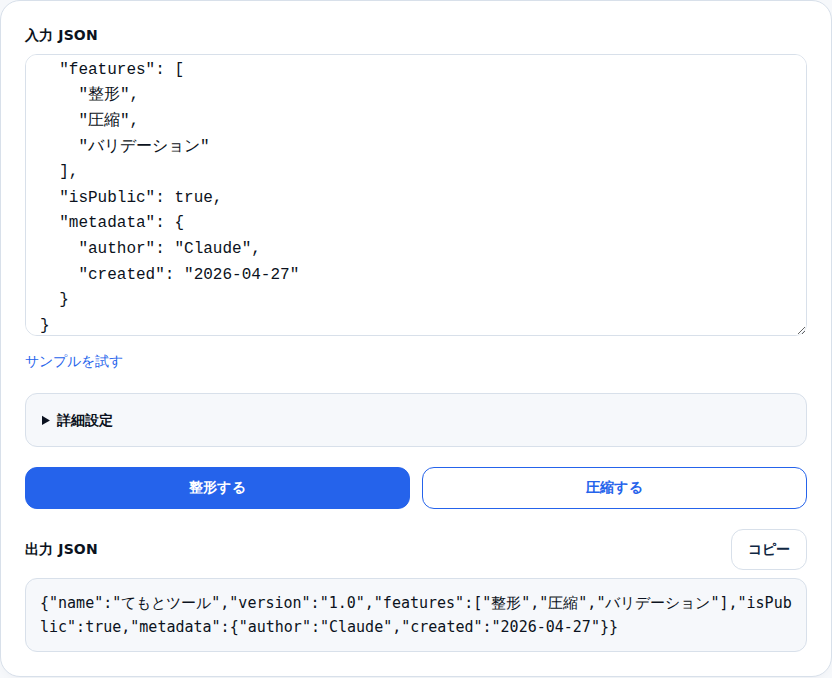Click the 入力 JSON heading label
The image size is (832, 678).
pyautogui.click(x=61, y=35)
